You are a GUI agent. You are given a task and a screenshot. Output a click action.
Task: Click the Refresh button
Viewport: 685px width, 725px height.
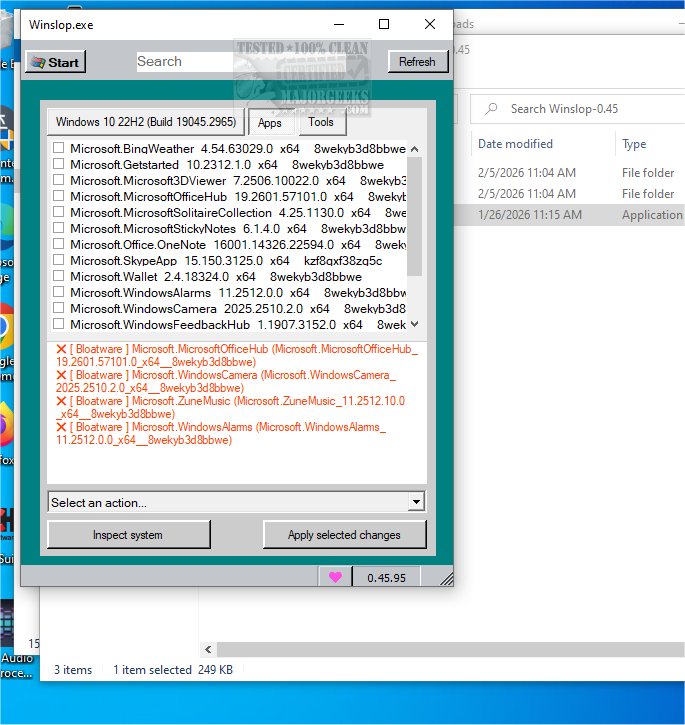417,61
